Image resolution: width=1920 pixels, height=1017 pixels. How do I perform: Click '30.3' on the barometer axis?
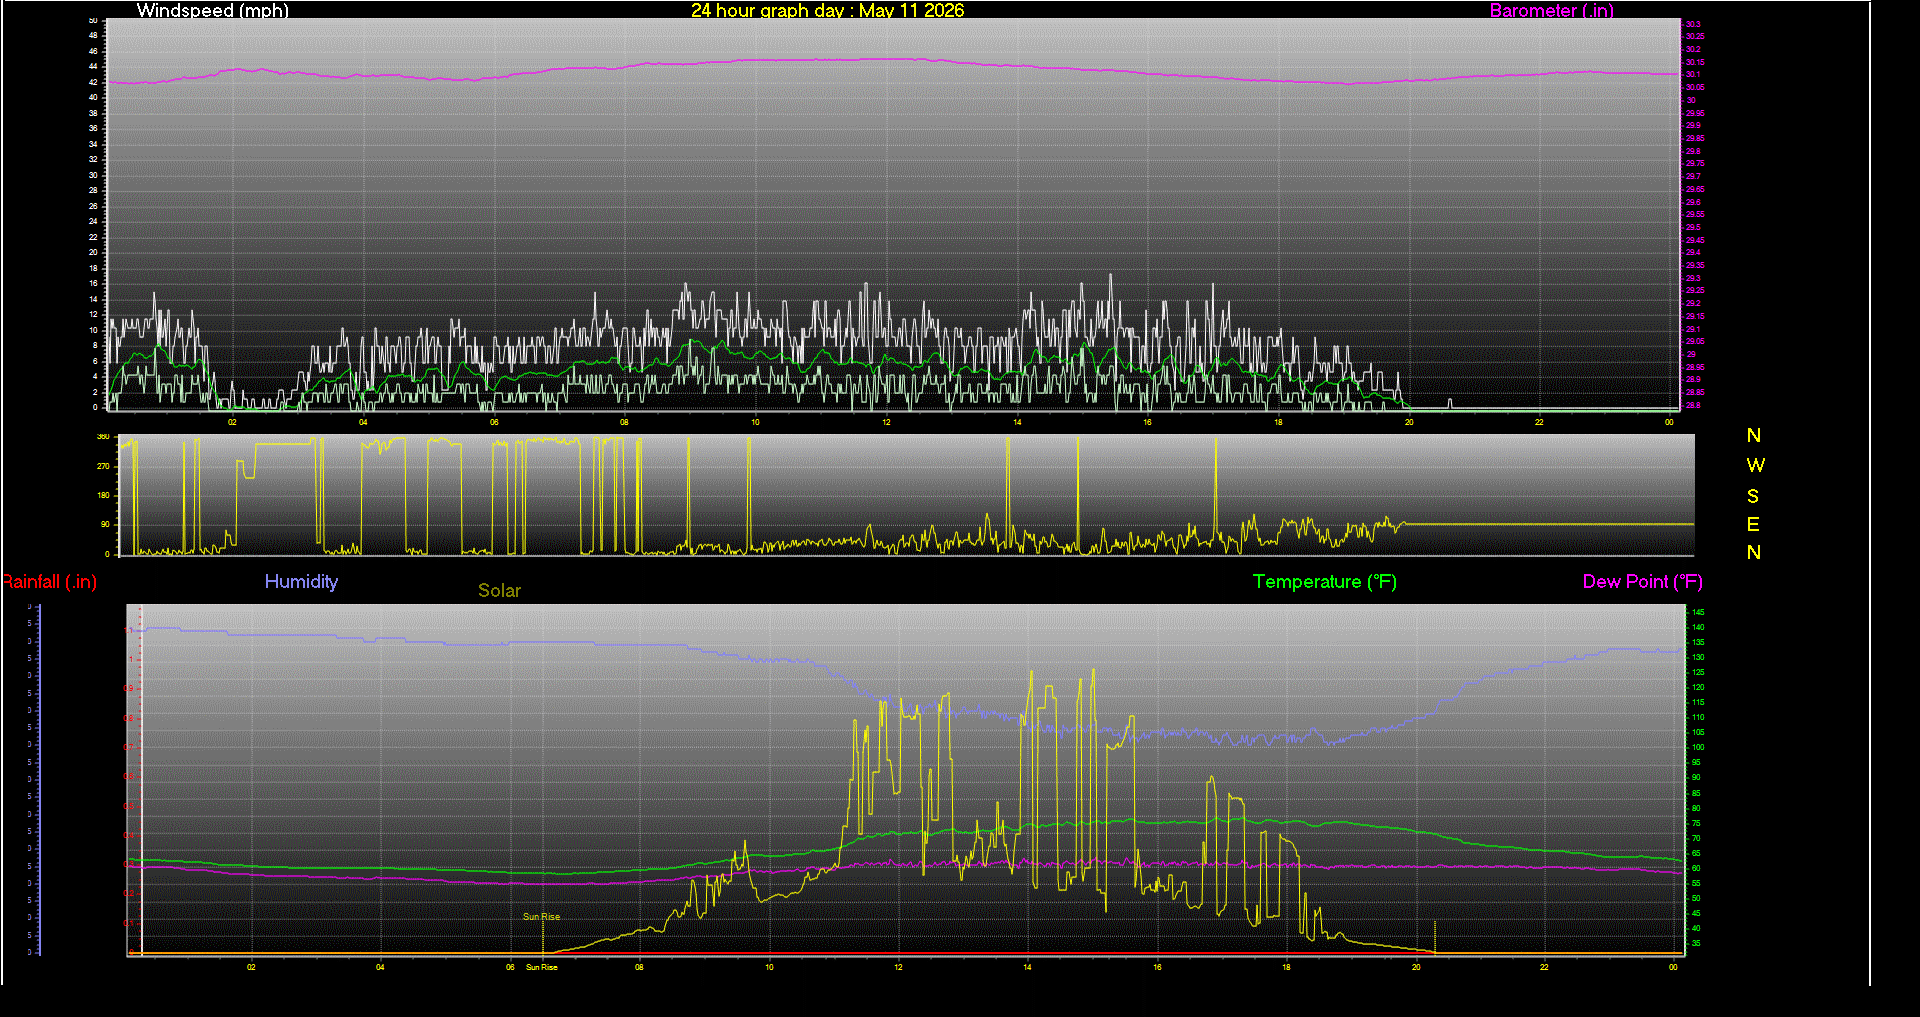point(1693,24)
